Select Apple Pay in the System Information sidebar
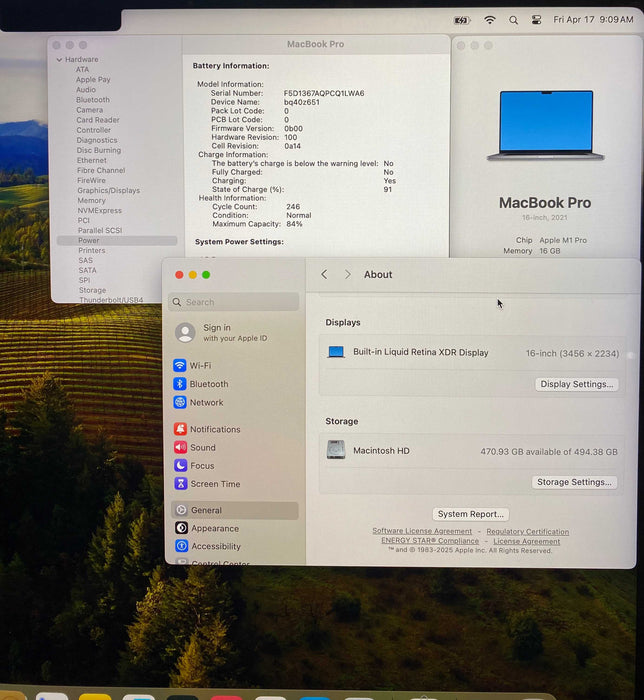 coord(93,79)
